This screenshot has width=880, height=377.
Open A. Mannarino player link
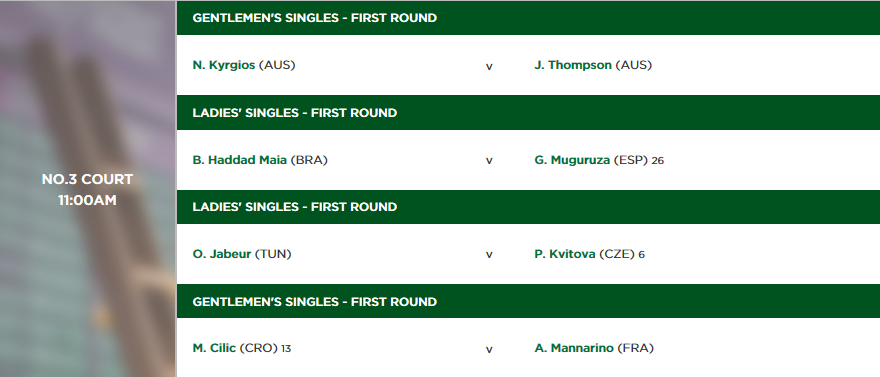pos(574,348)
